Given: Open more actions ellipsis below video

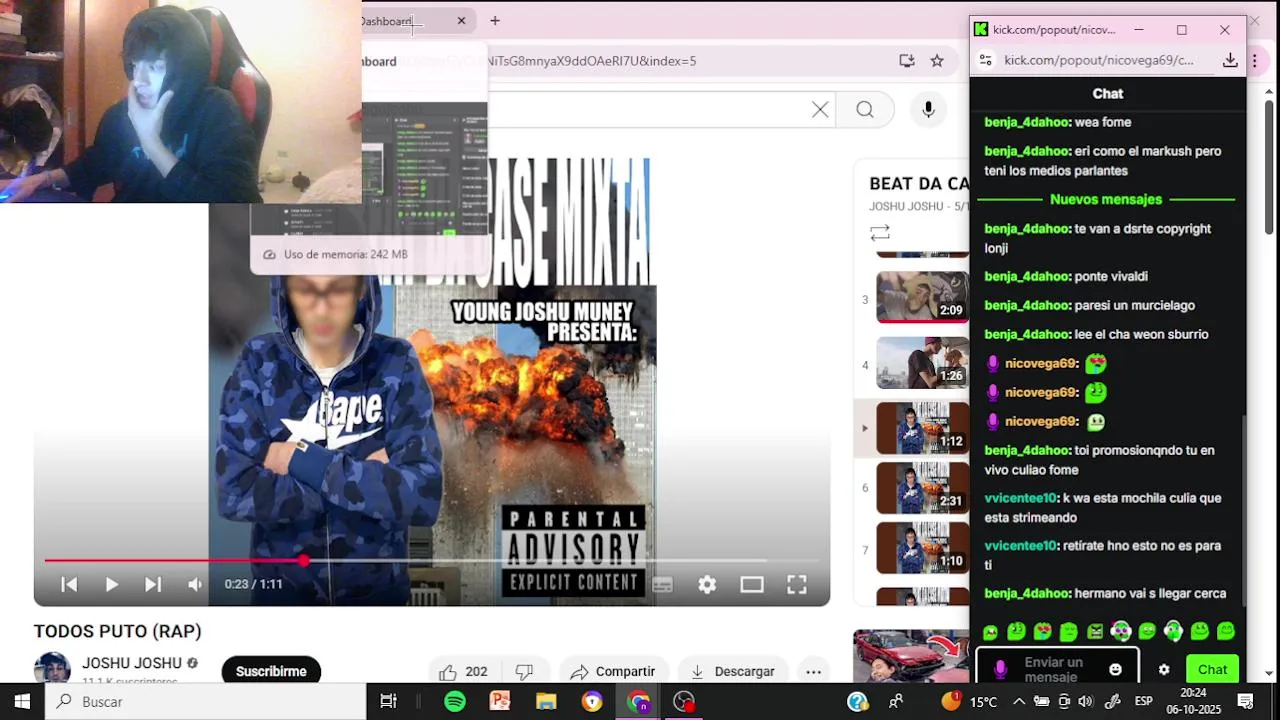Looking at the screenshot, I should (x=814, y=672).
